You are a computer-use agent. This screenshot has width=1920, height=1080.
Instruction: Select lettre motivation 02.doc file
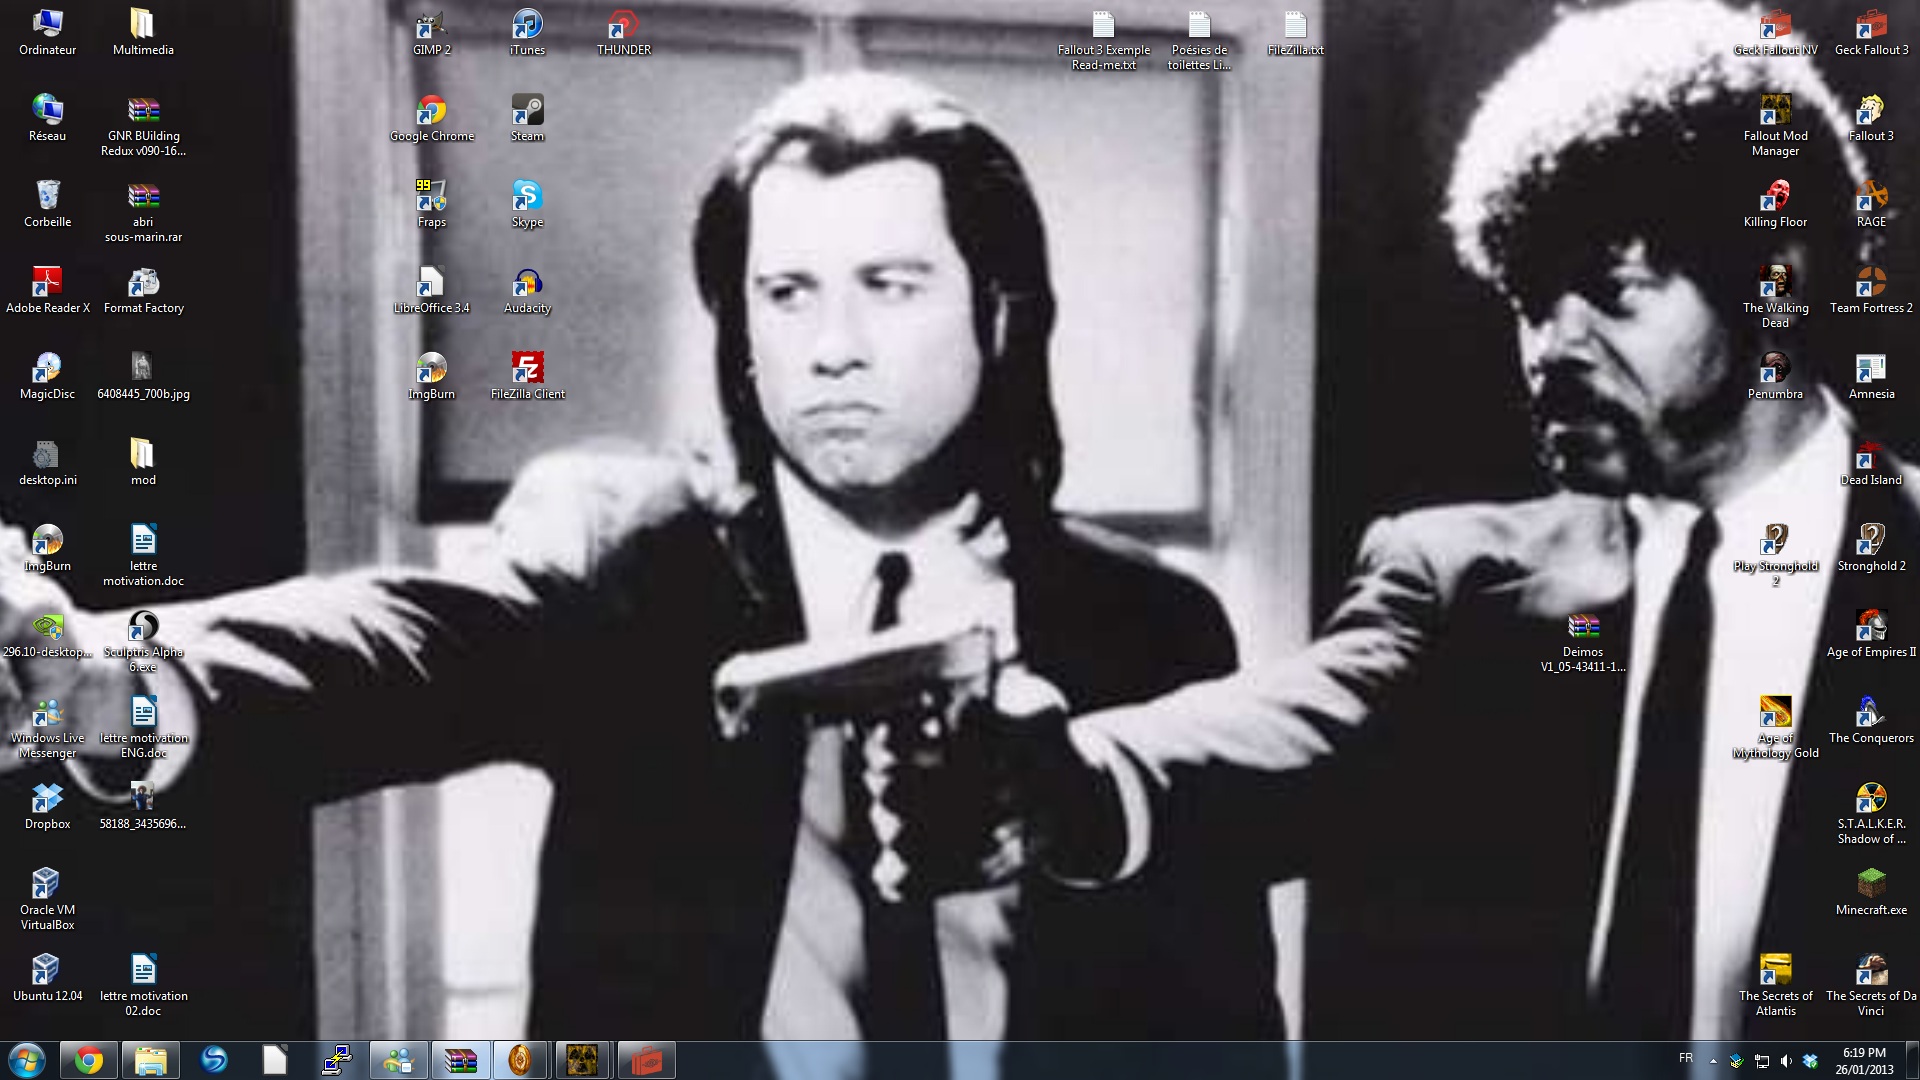(143, 985)
